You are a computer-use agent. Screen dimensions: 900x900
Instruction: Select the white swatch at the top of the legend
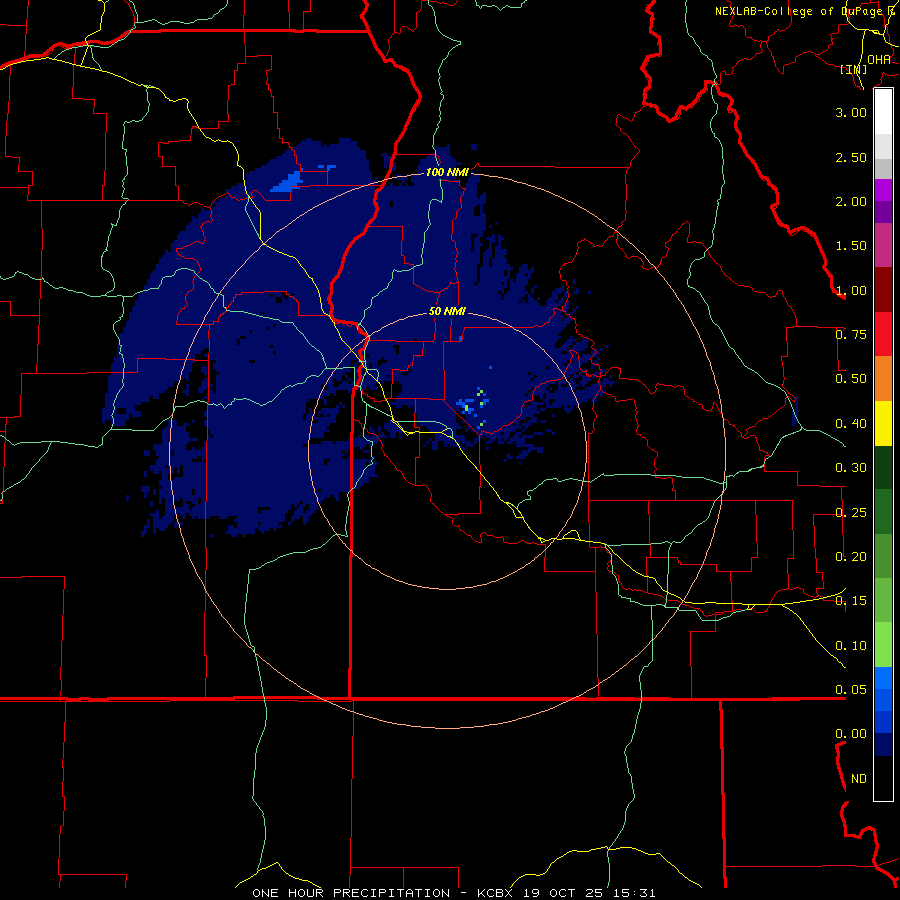coord(883,112)
